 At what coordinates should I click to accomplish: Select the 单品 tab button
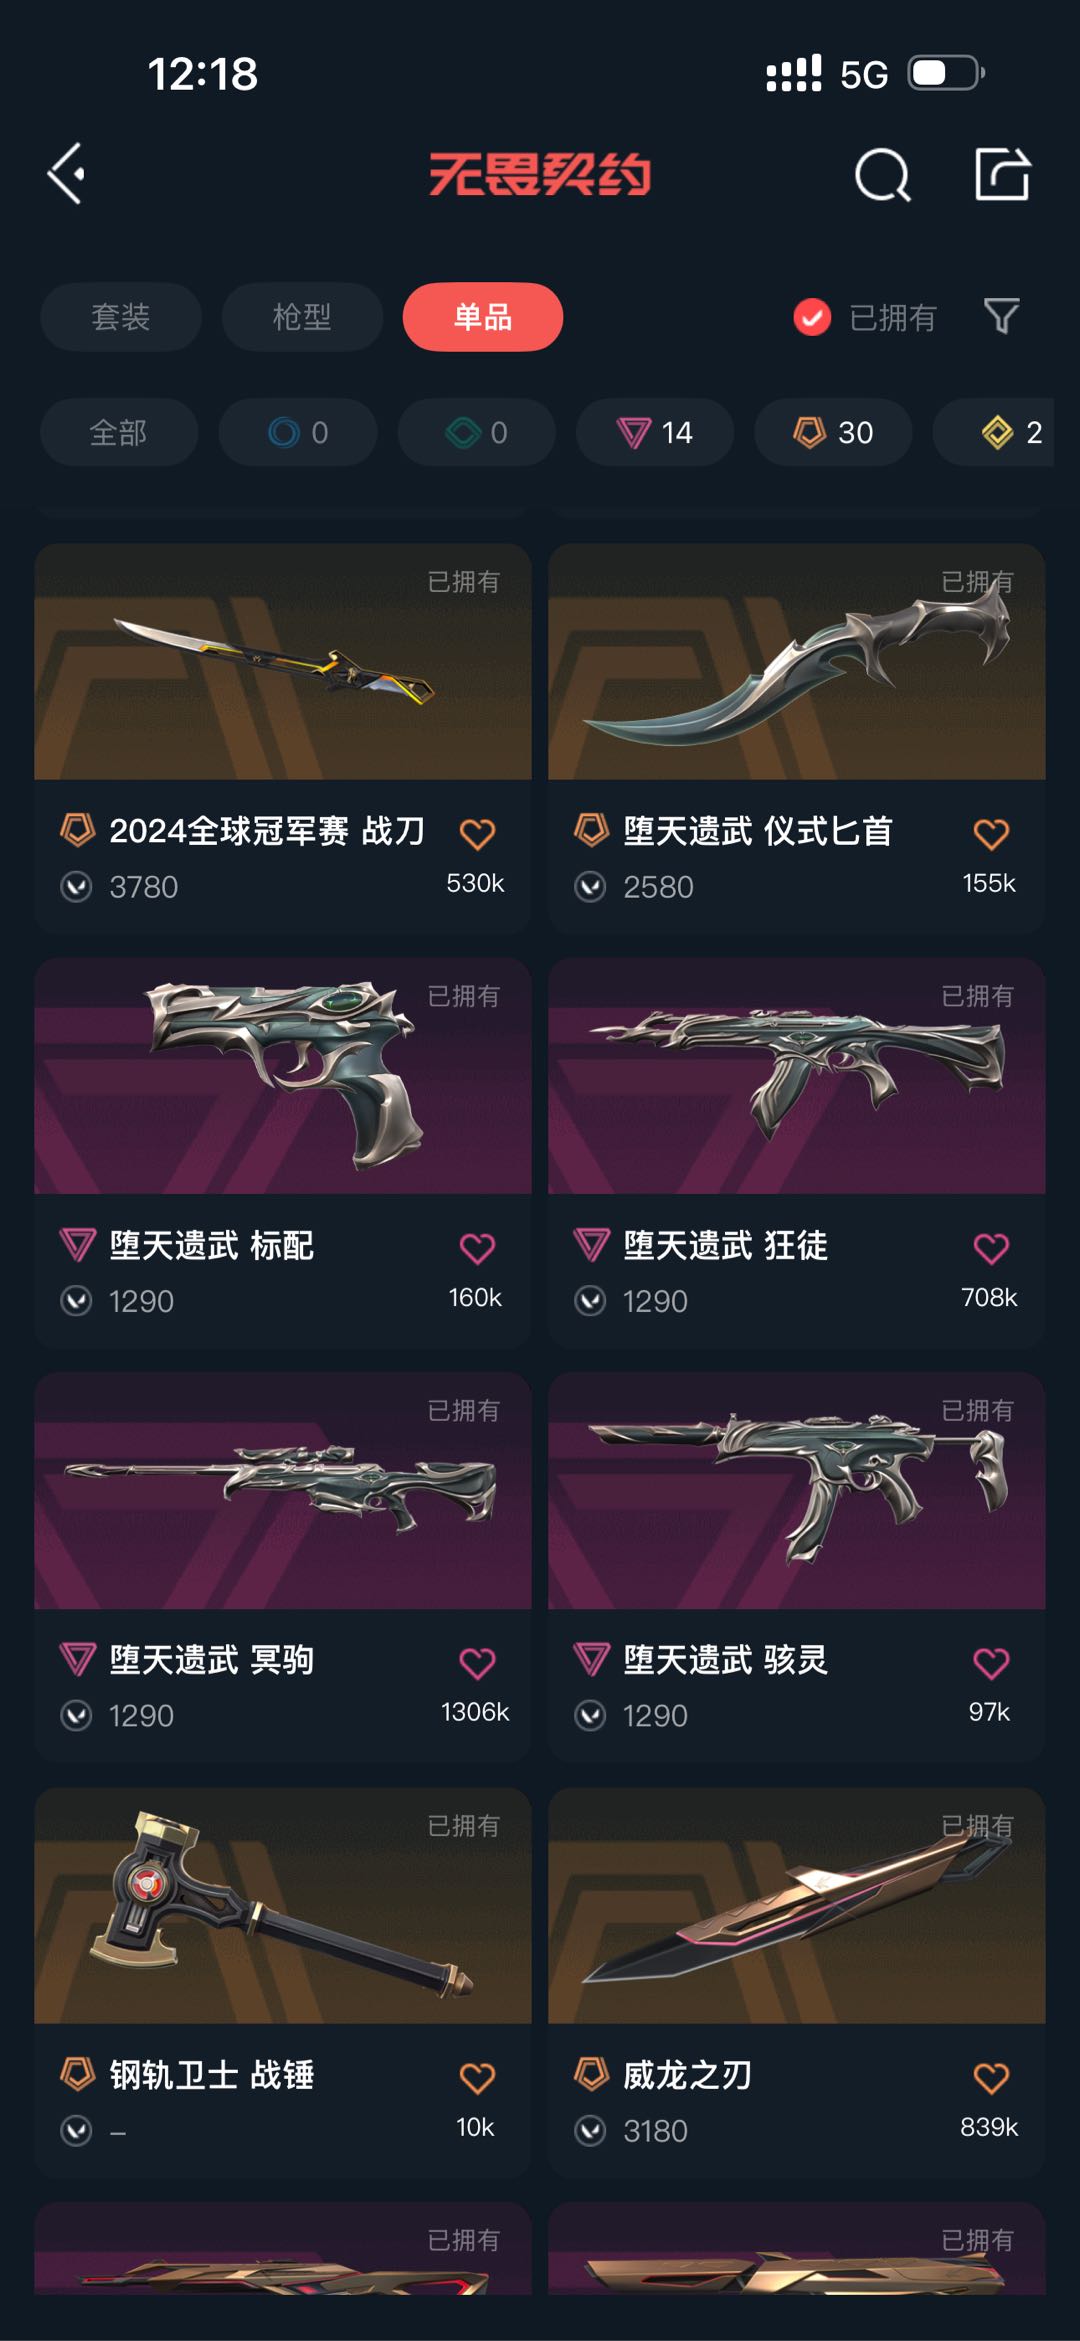[483, 317]
